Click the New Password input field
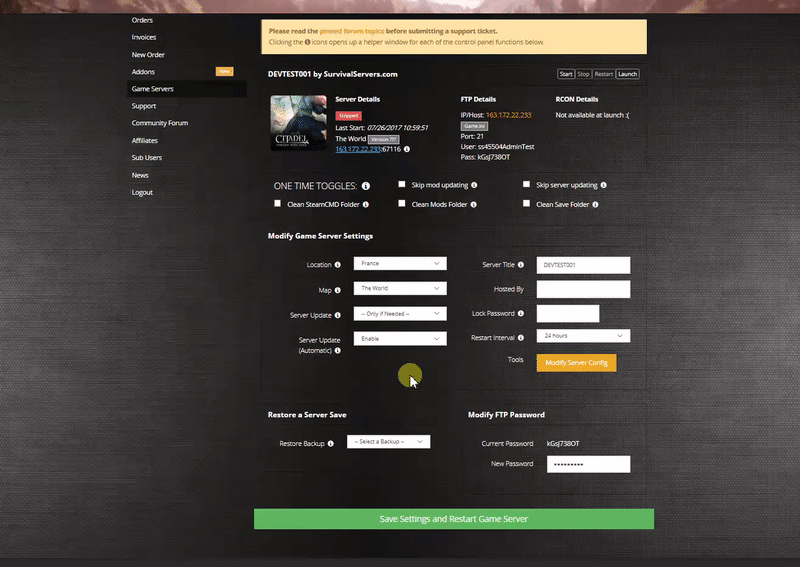Viewport: 800px width, 567px height. pyautogui.click(x=588, y=464)
